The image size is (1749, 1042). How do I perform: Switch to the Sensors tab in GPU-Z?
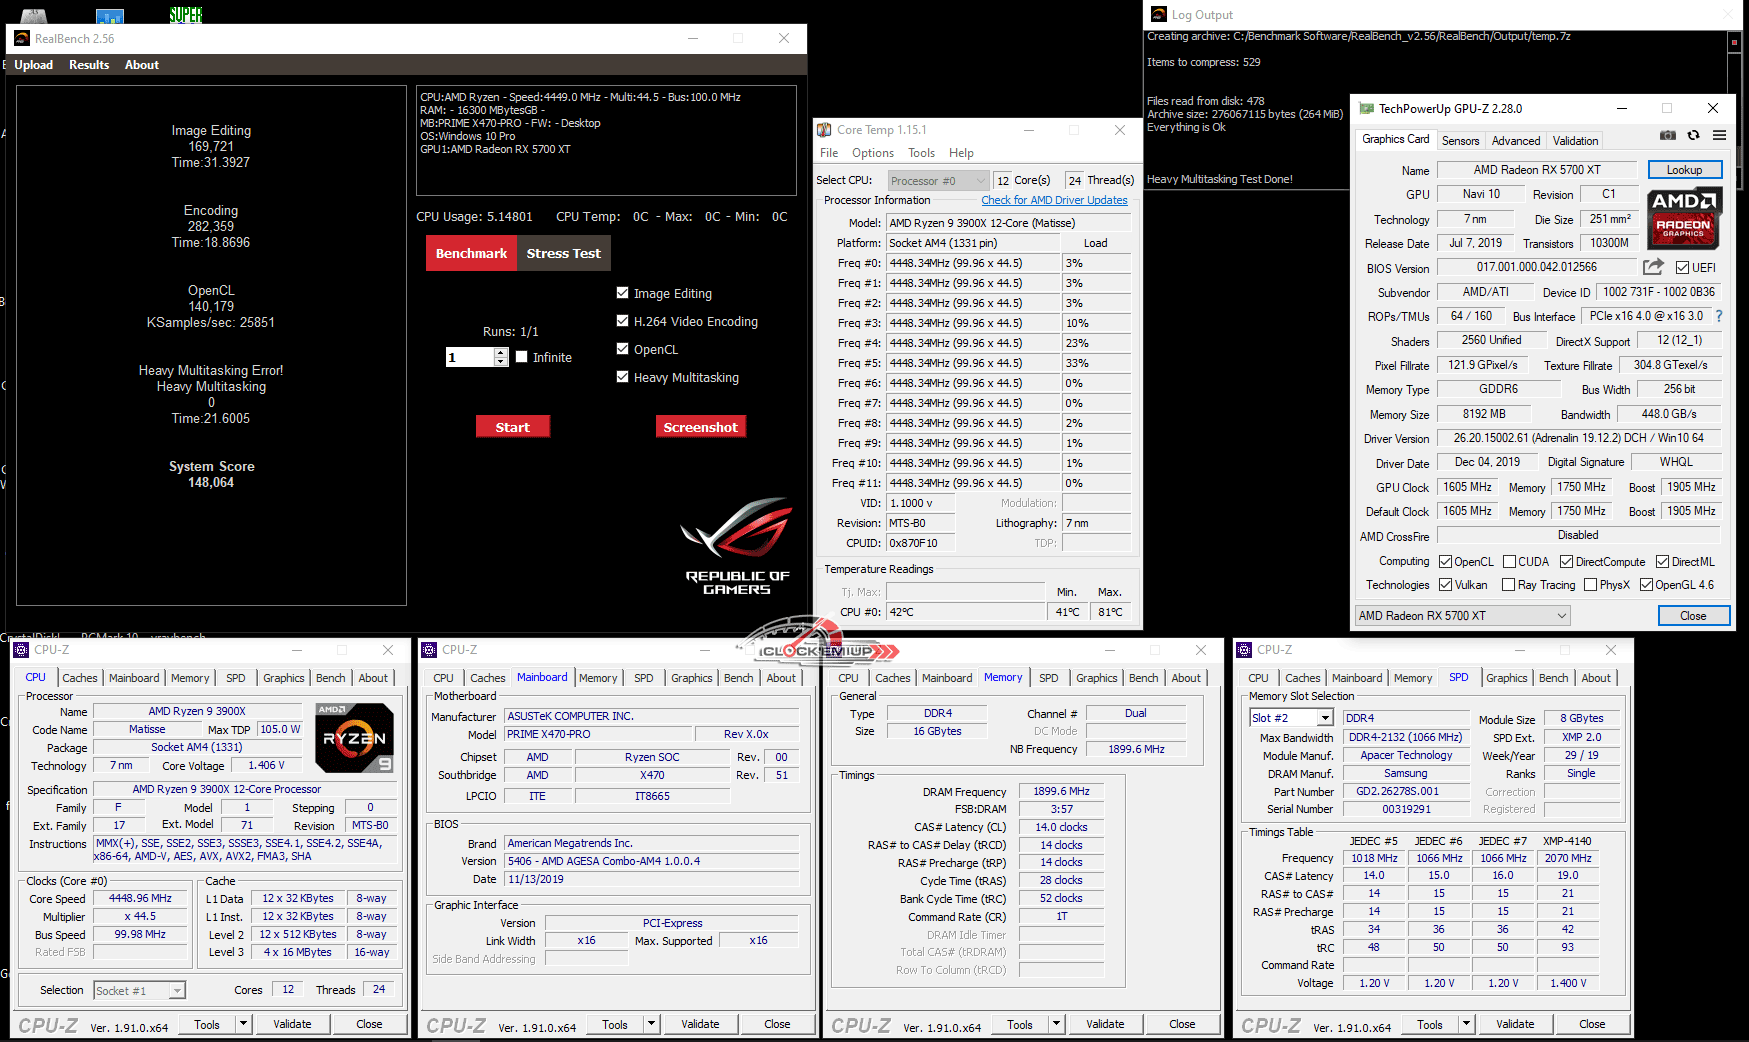click(x=1460, y=141)
